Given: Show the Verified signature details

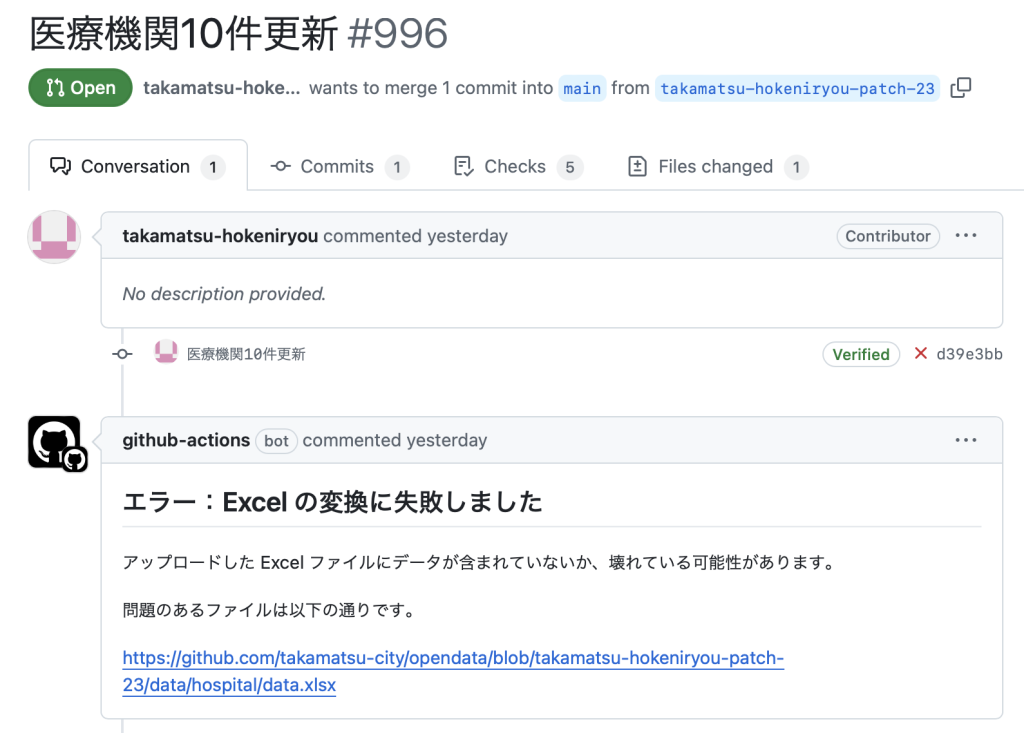Looking at the screenshot, I should (861, 354).
